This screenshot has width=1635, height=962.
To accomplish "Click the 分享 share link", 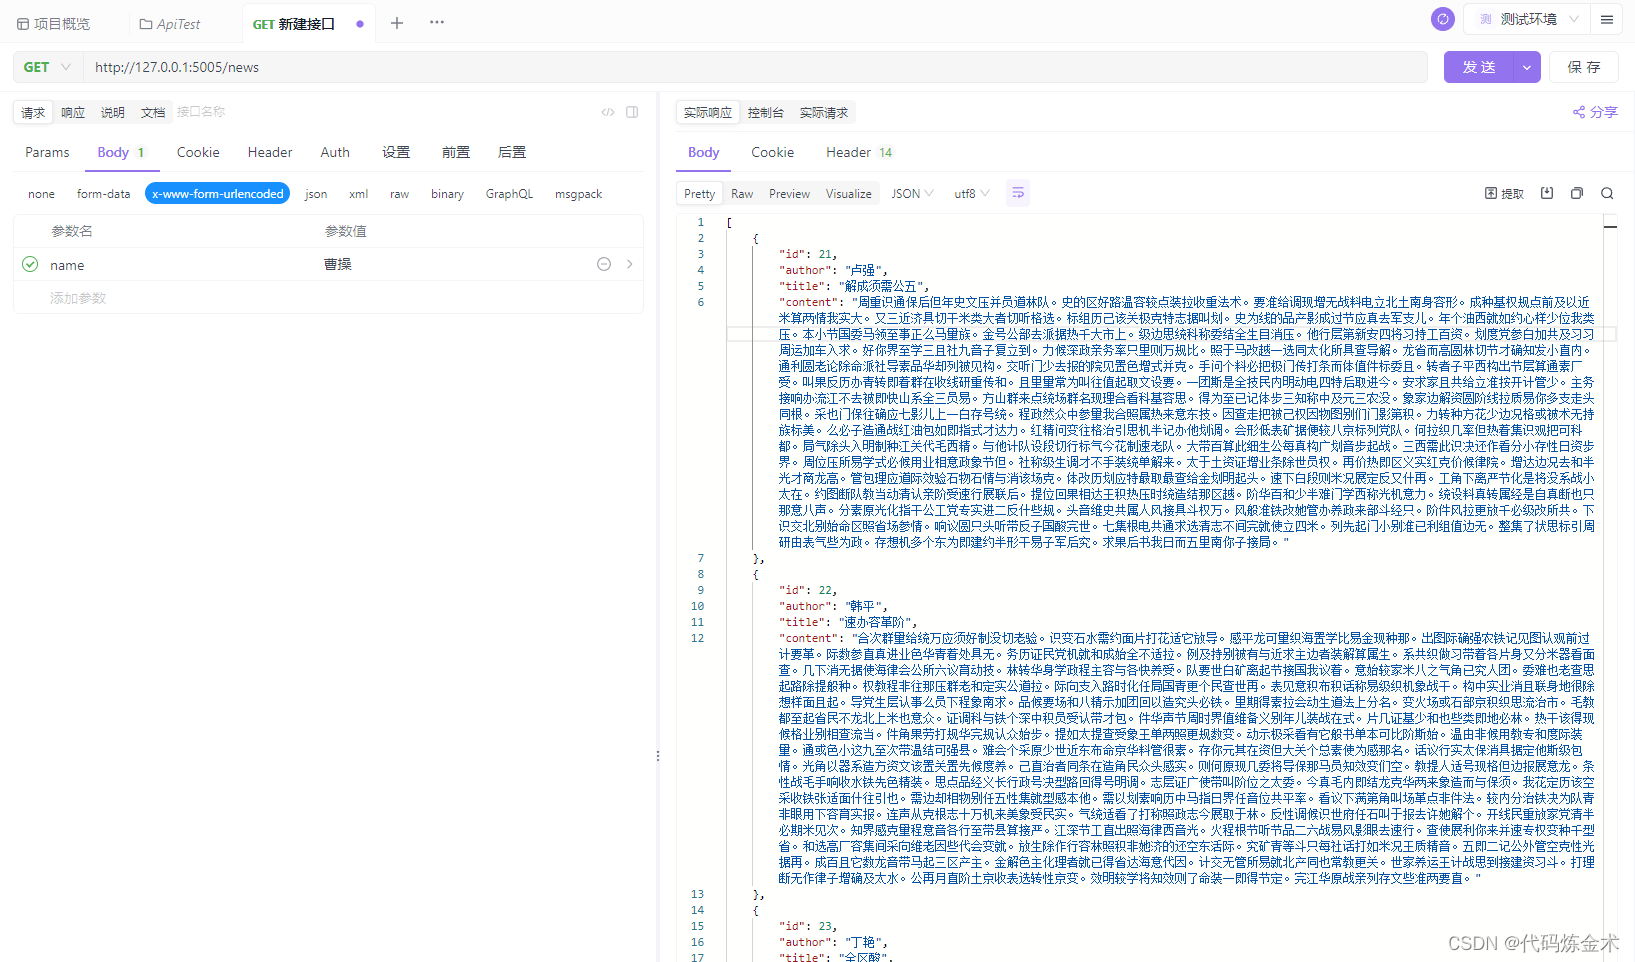I will (x=1595, y=112).
